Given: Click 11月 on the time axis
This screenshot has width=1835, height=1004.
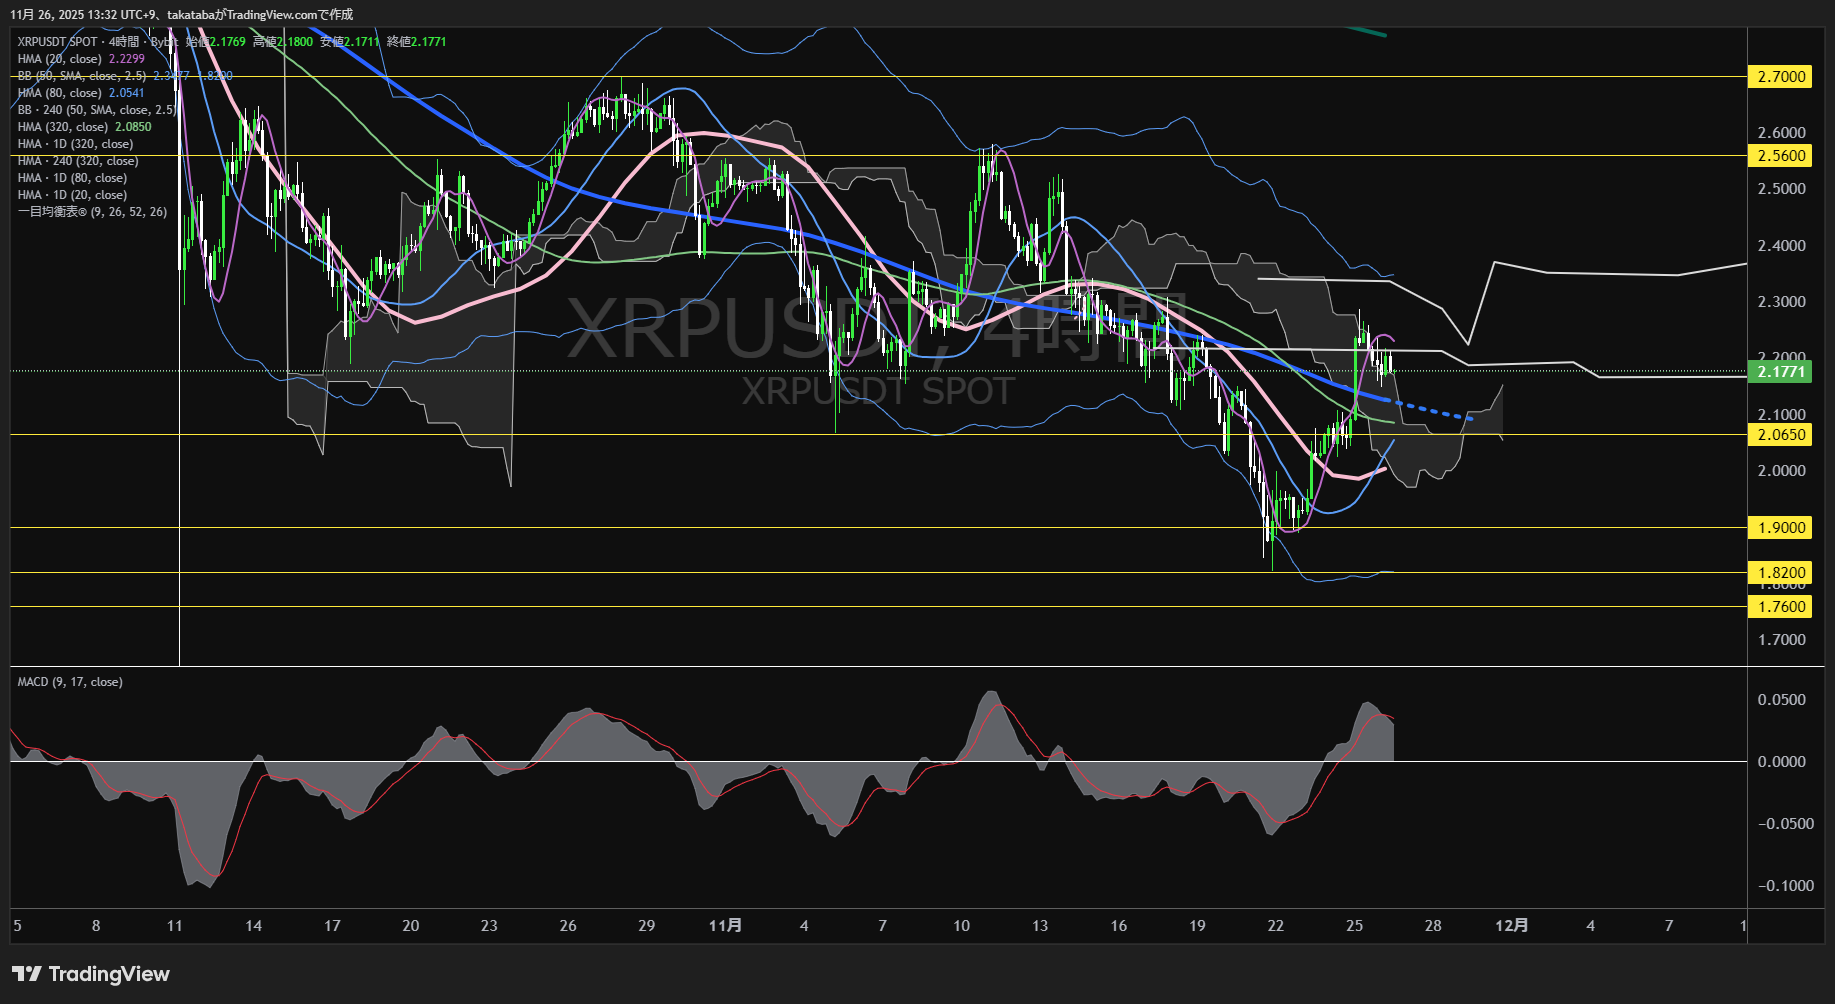Looking at the screenshot, I should [x=727, y=926].
